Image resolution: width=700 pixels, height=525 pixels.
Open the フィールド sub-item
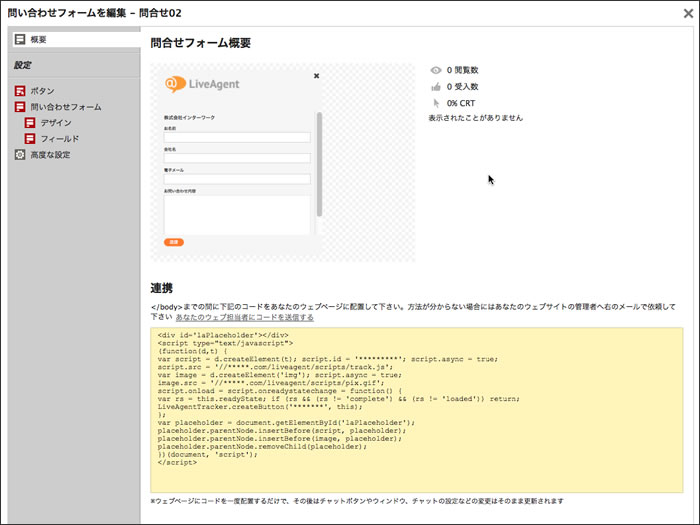pos(60,139)
